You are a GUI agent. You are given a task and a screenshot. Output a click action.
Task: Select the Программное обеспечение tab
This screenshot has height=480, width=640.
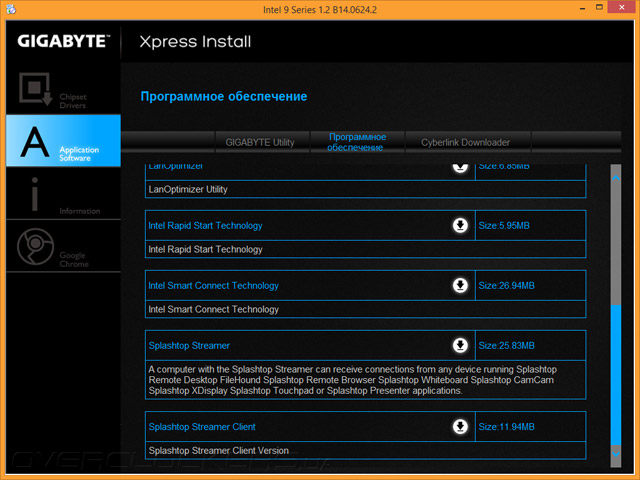357,142
